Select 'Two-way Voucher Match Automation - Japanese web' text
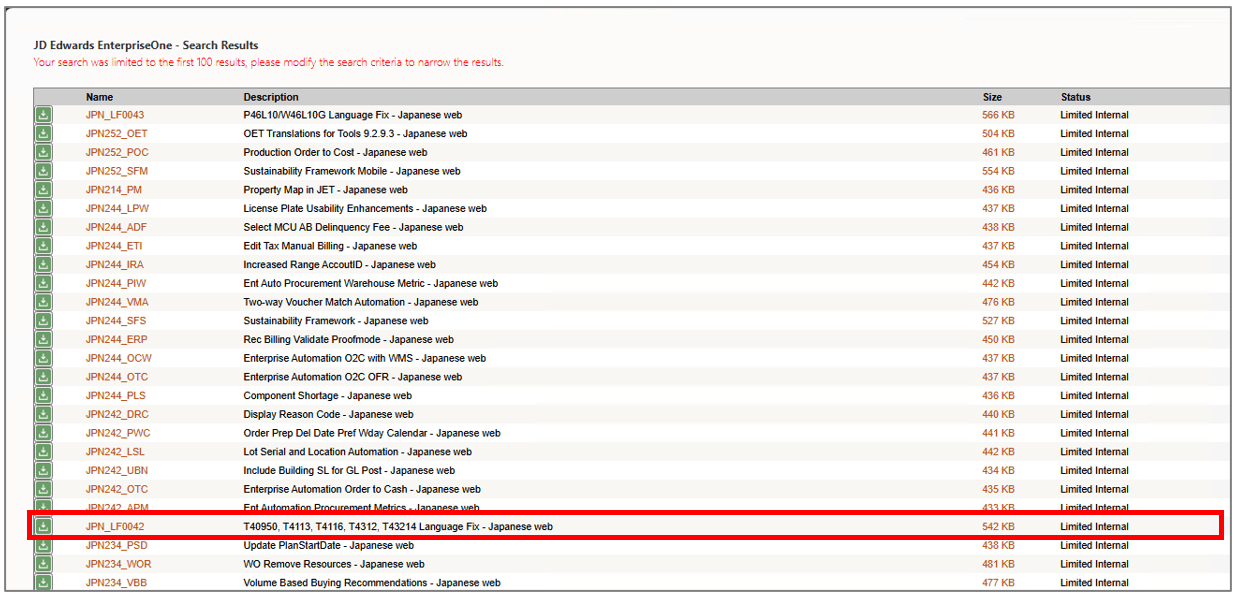This screenshot has width=1234, height=594. coord(361,302)
